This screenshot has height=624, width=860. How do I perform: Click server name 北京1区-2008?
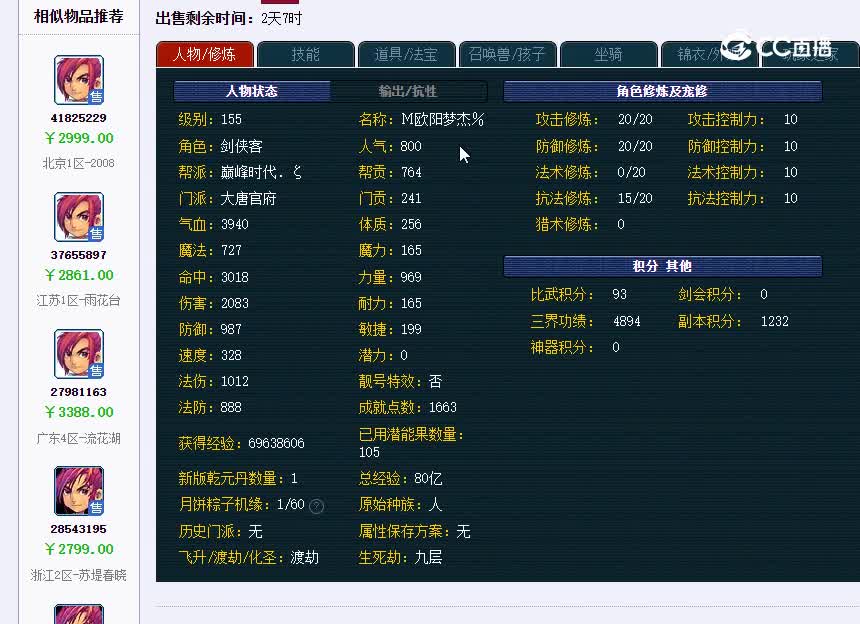pyautogui.click(x=78, y=163)
